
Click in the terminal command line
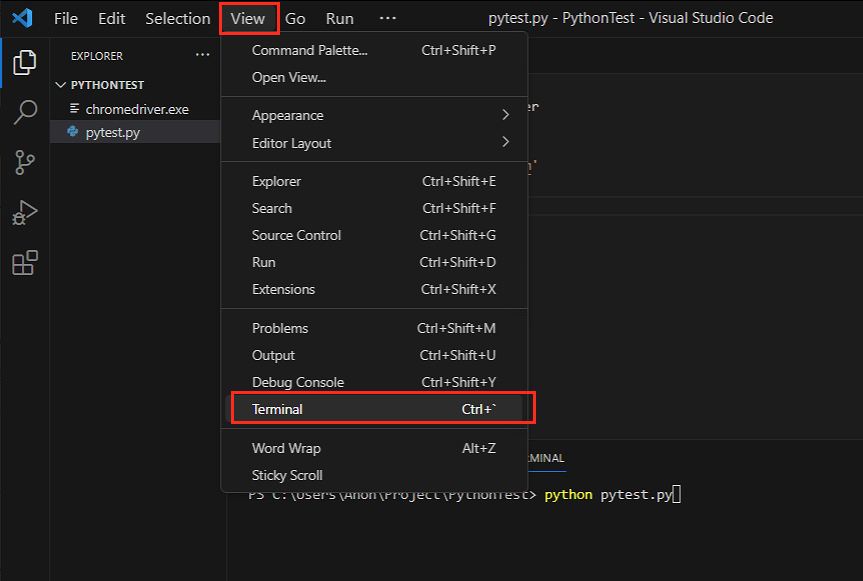[x=700, y=495]
